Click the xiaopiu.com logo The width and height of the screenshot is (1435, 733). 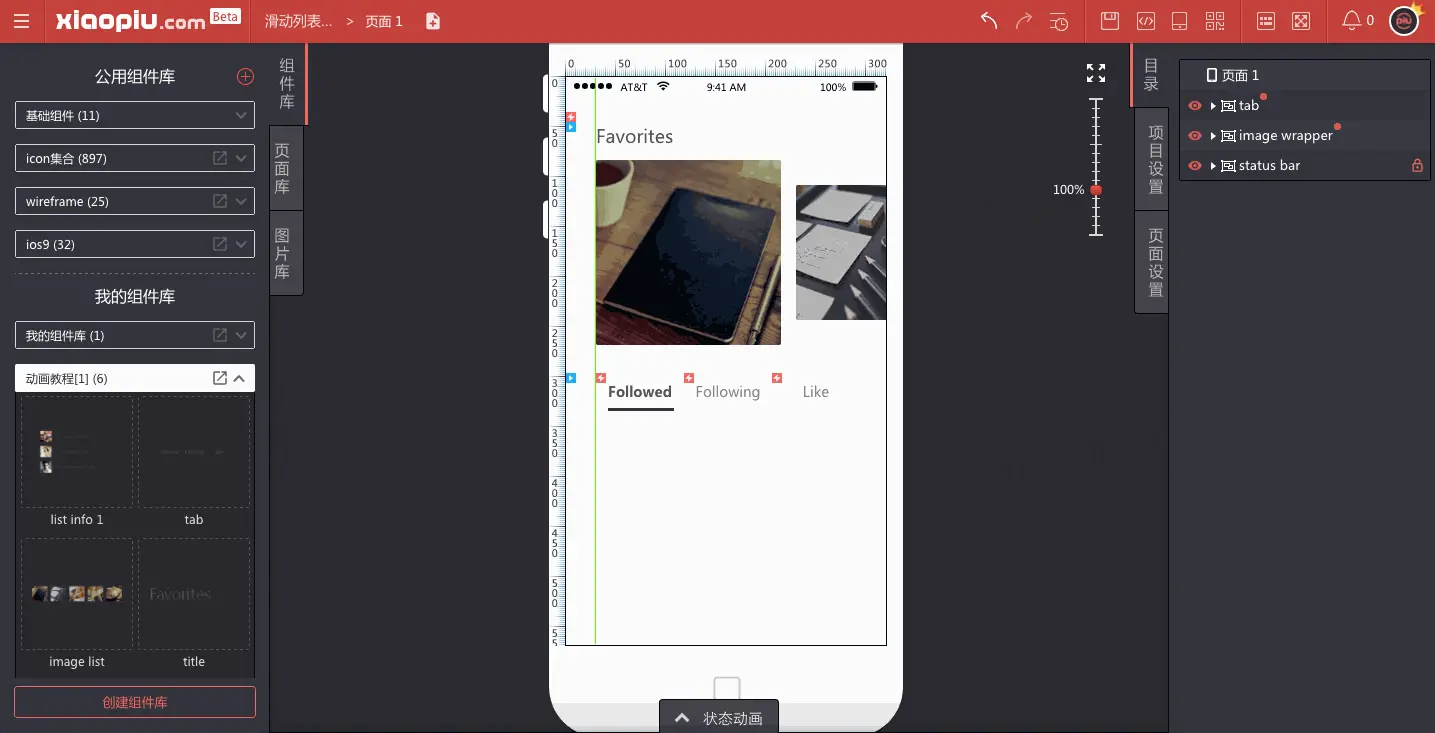pos(131,21)
